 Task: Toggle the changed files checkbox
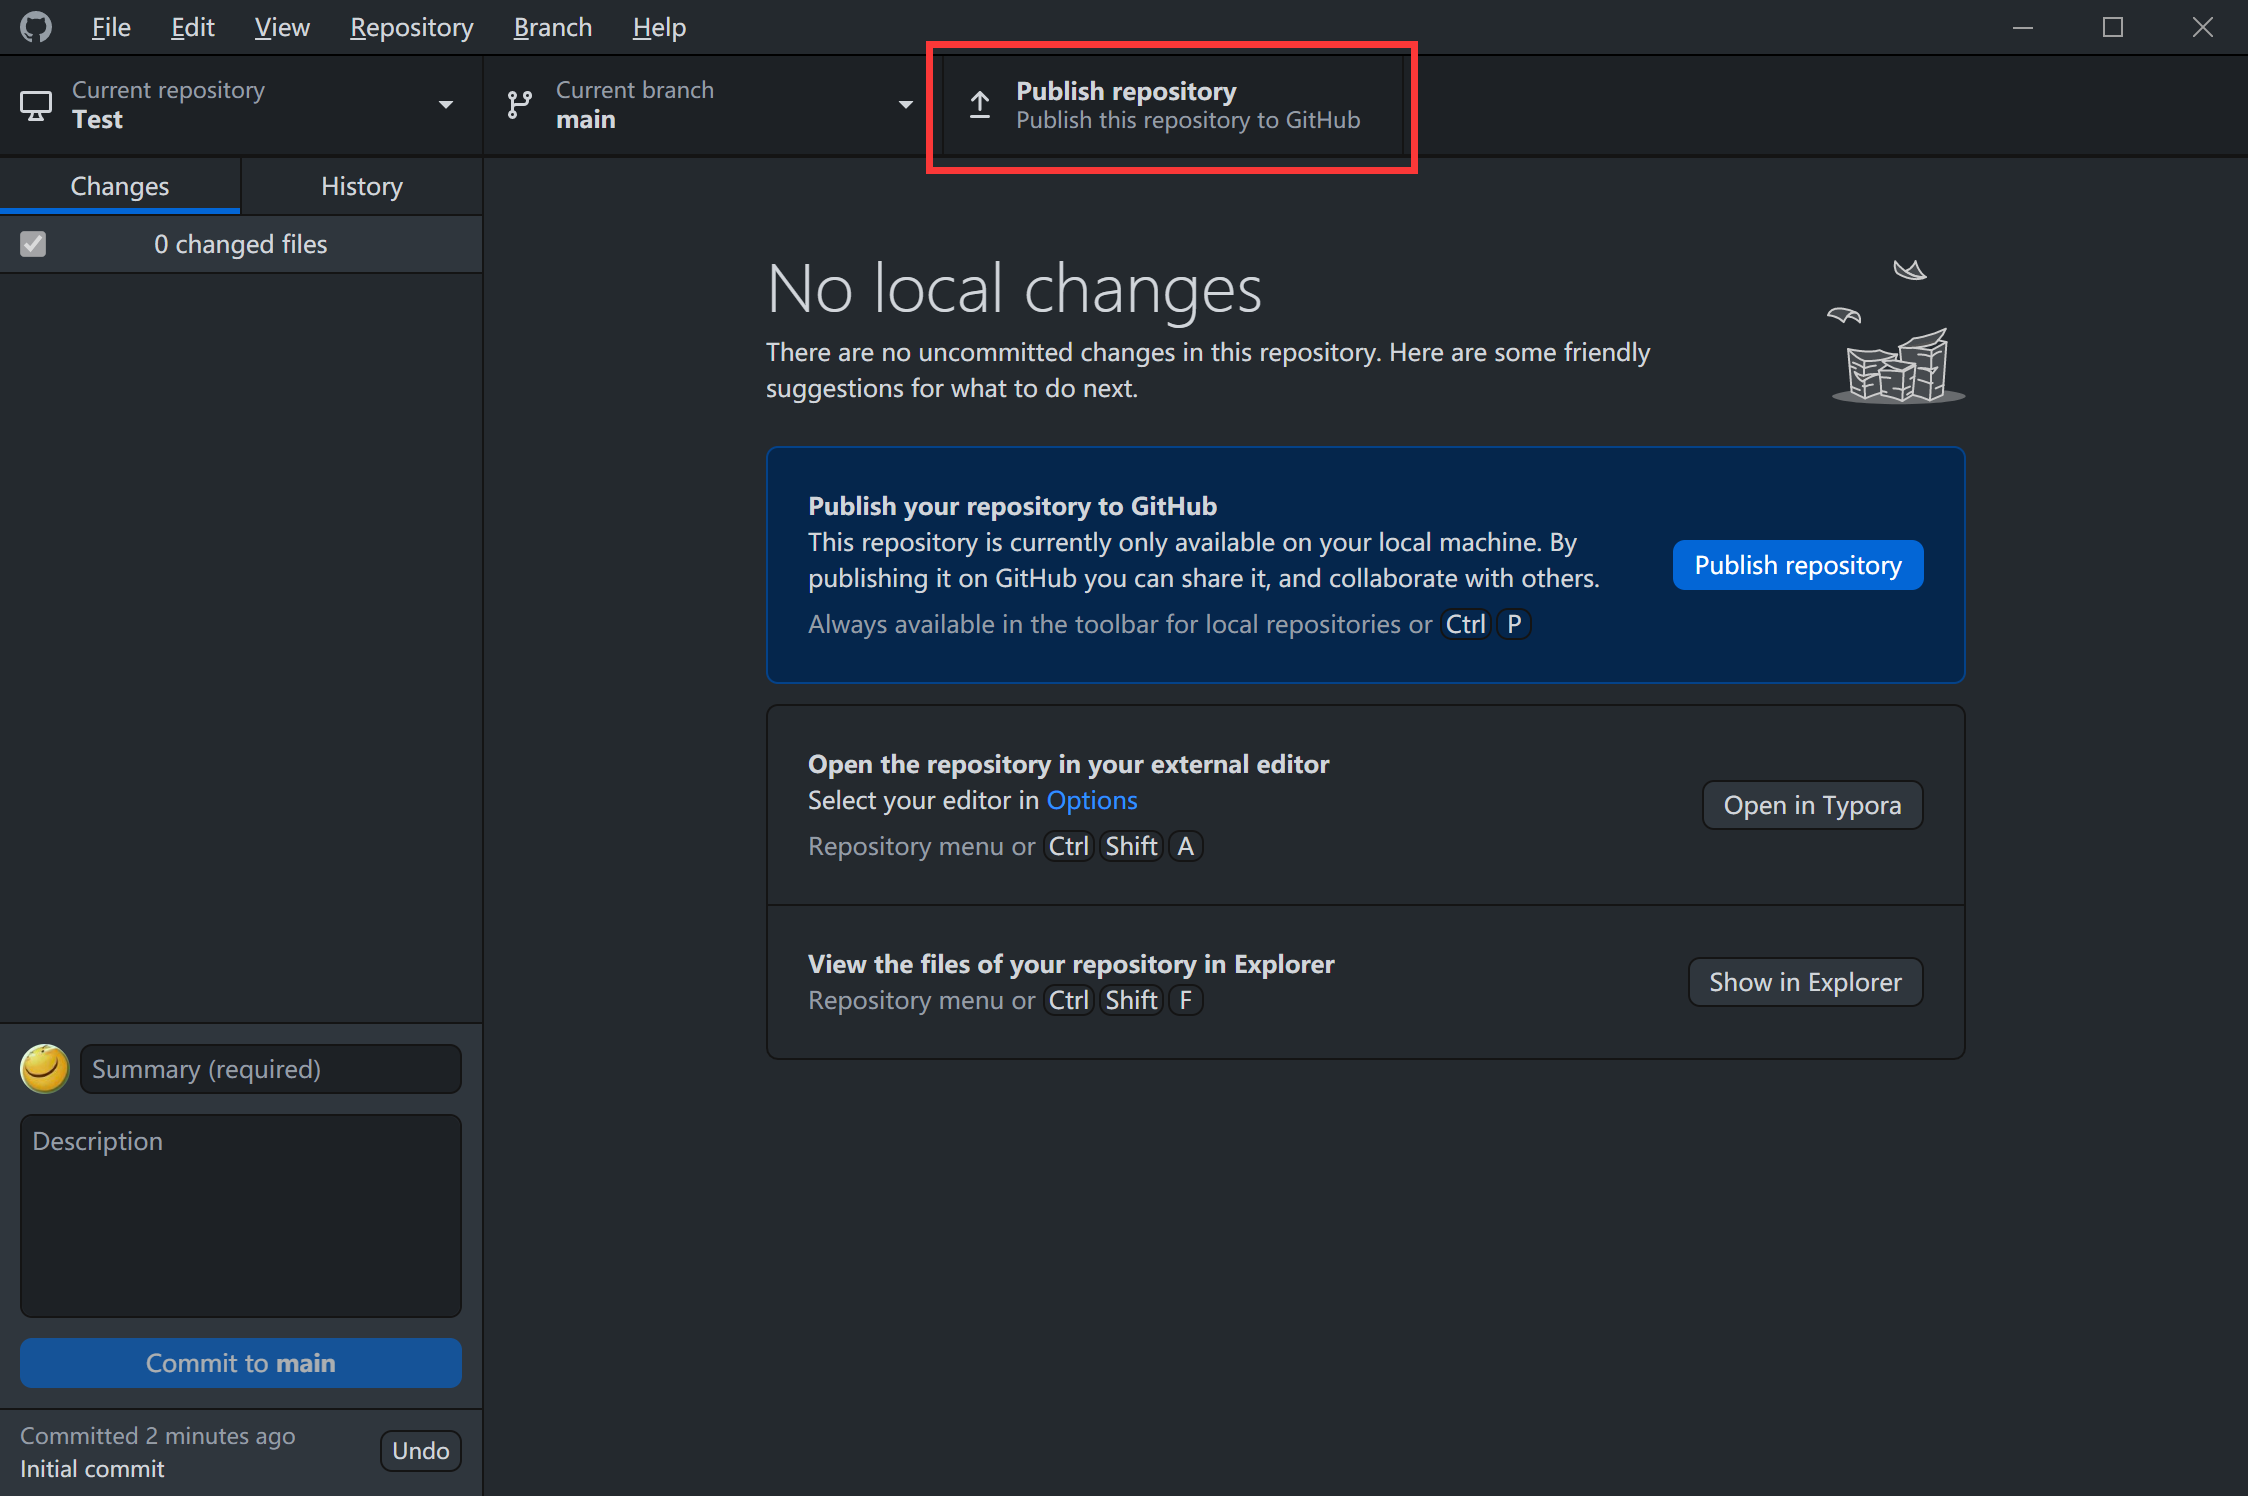(x=33, y=244)
